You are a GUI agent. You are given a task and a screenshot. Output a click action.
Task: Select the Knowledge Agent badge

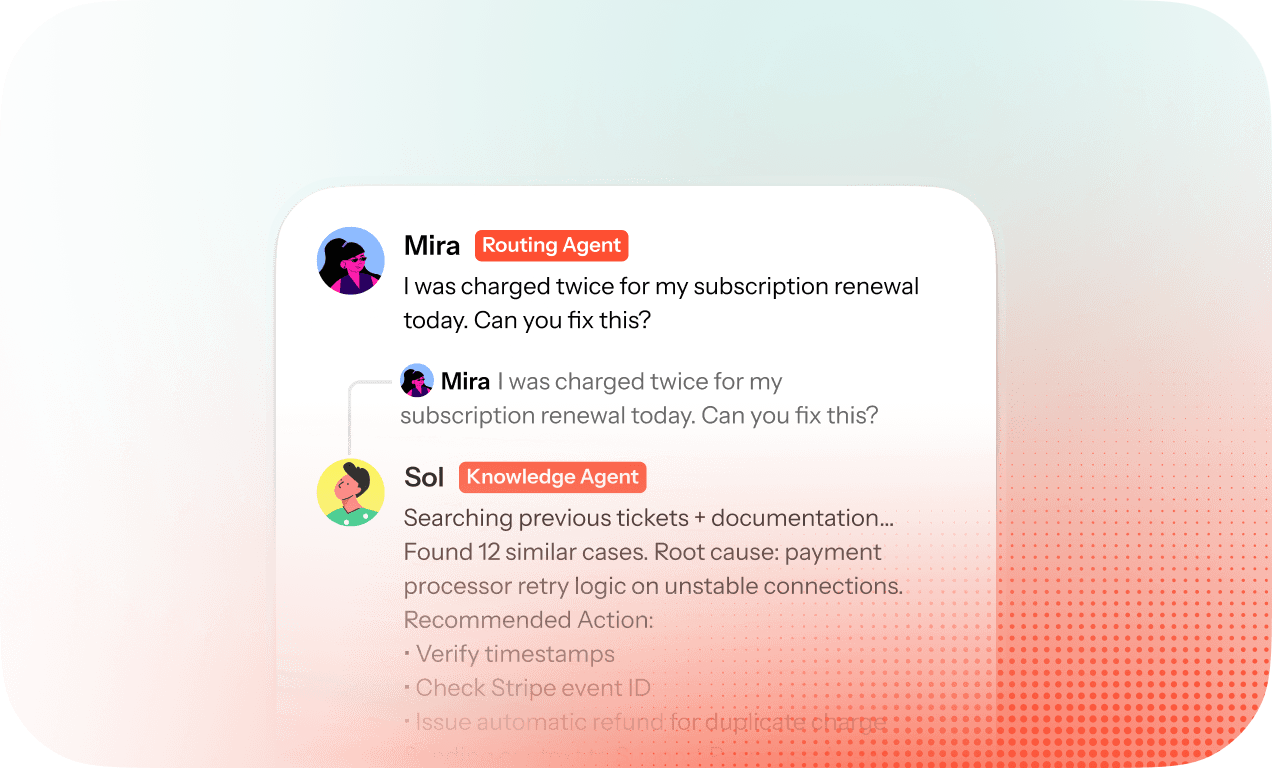coord(553,477)
